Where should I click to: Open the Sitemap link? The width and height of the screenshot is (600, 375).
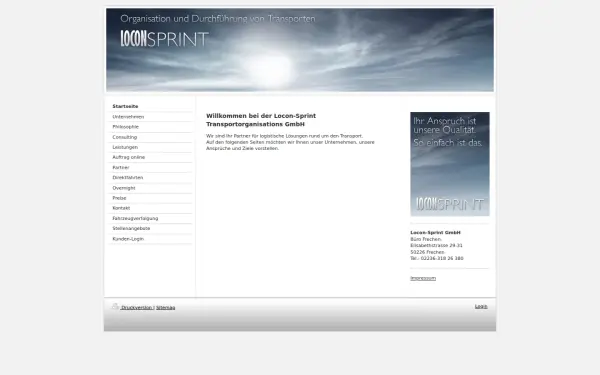click(166, 308)
